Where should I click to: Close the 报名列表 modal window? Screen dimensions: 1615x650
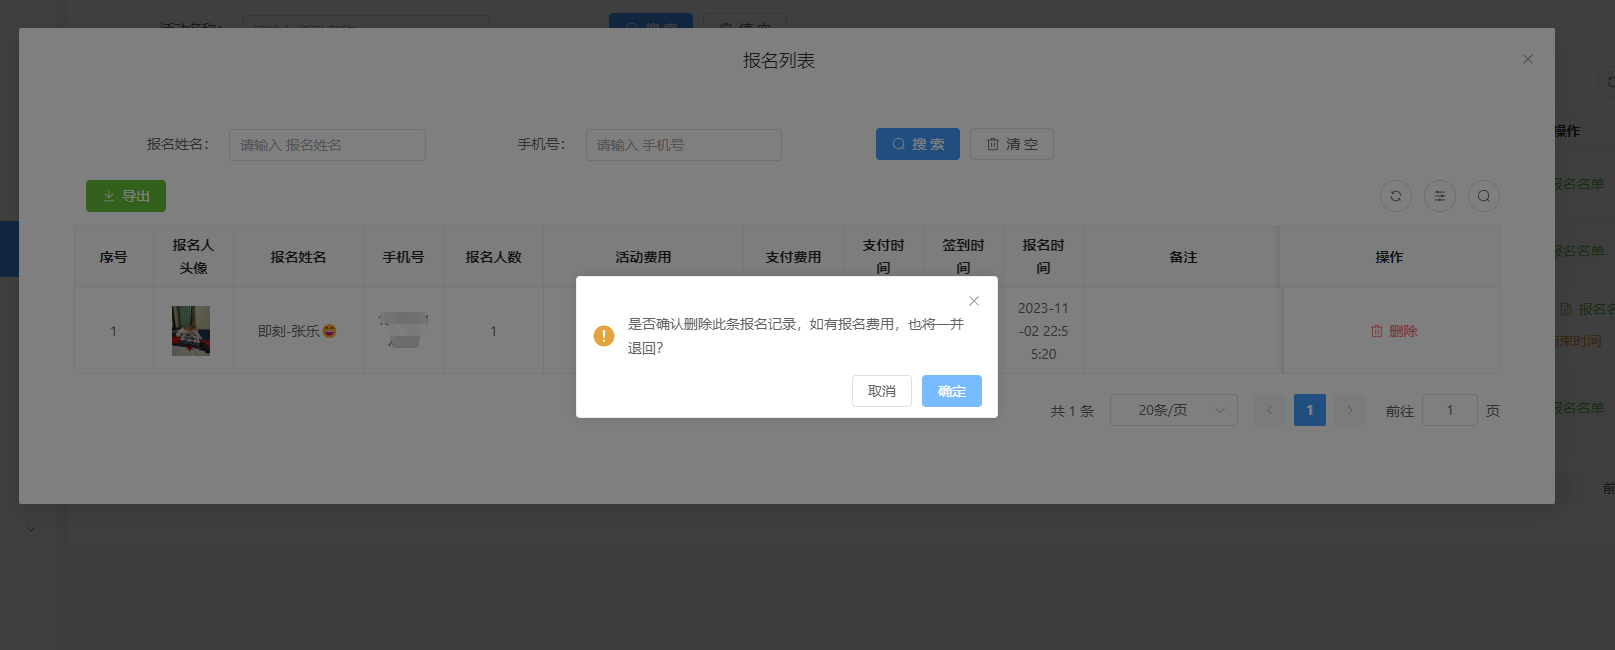(1527, 59)
